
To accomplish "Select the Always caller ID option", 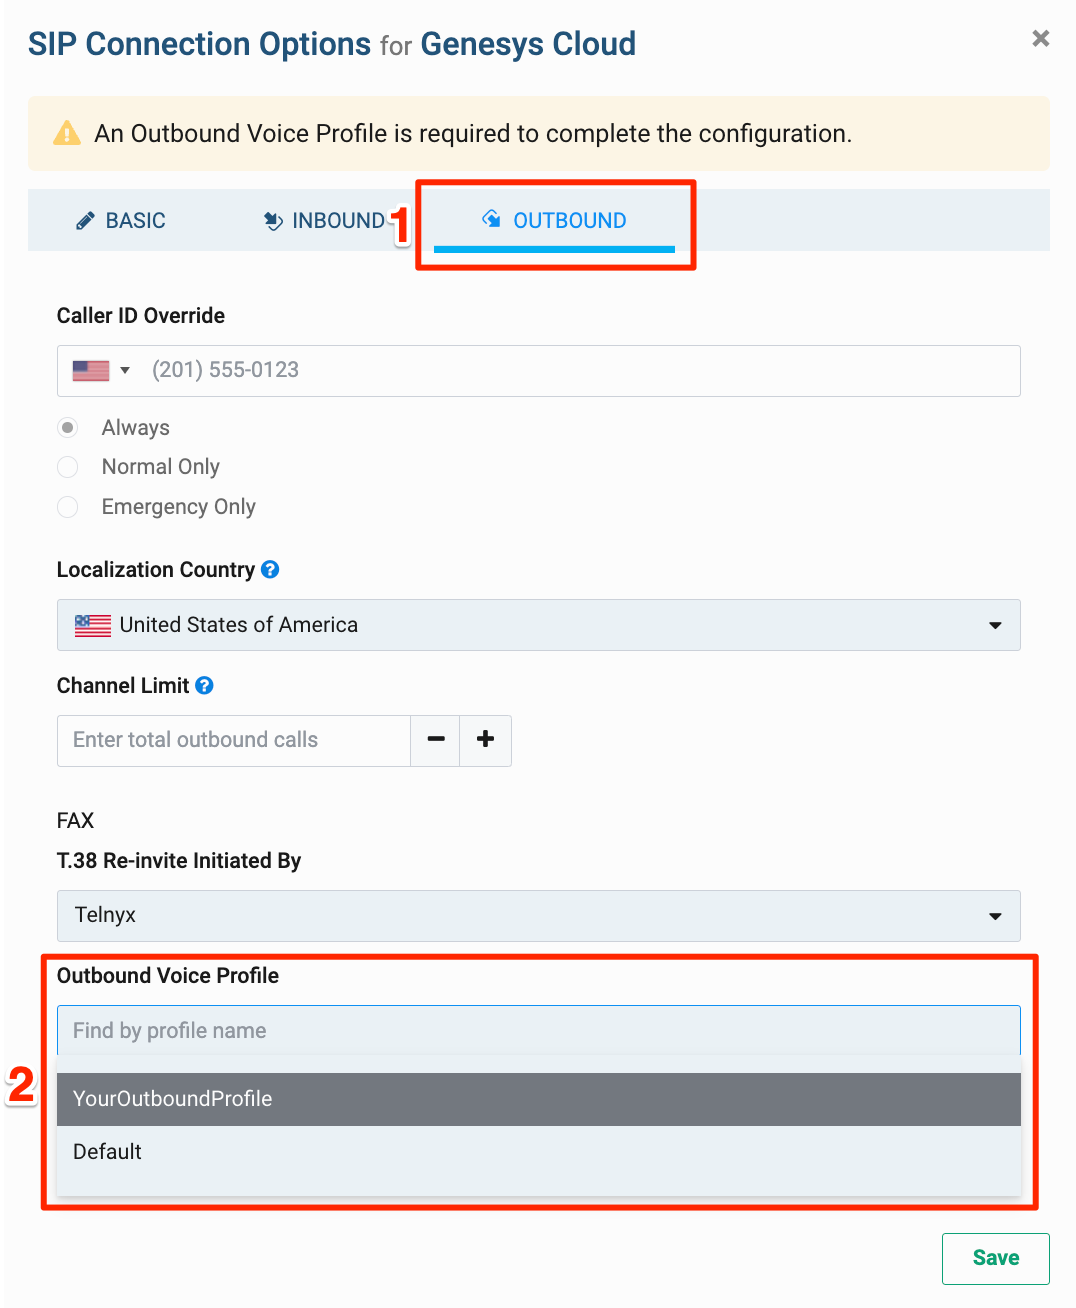I will 67,427.
